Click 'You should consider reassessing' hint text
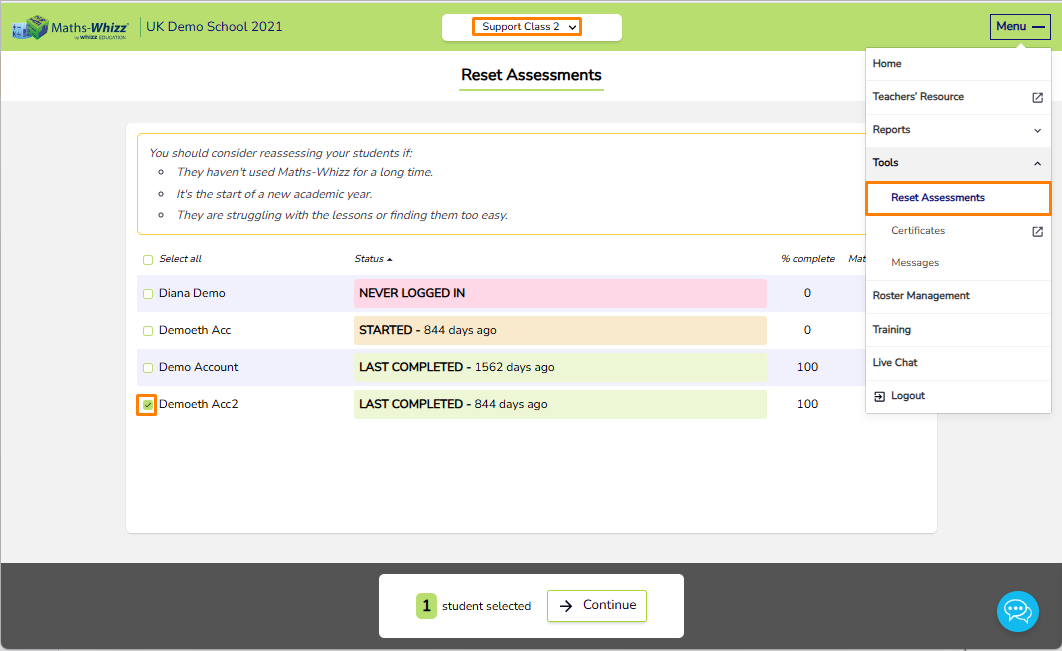The image size is (1062, 651). tap(280, 153)
